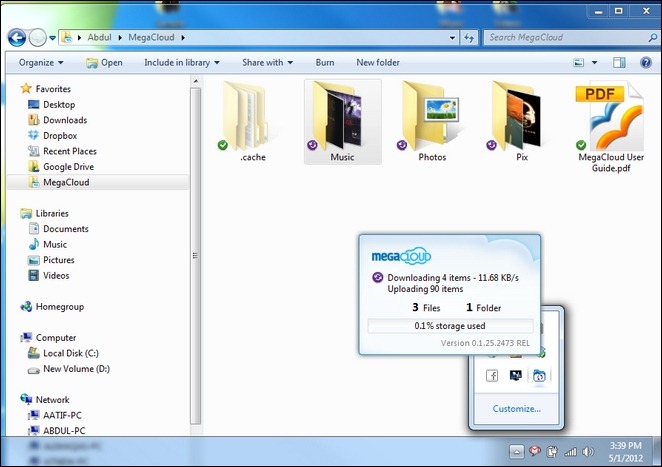Click the Back navigation arrow
The width and height of the screenshot is (662, 467).
click(x=17, y=38)
